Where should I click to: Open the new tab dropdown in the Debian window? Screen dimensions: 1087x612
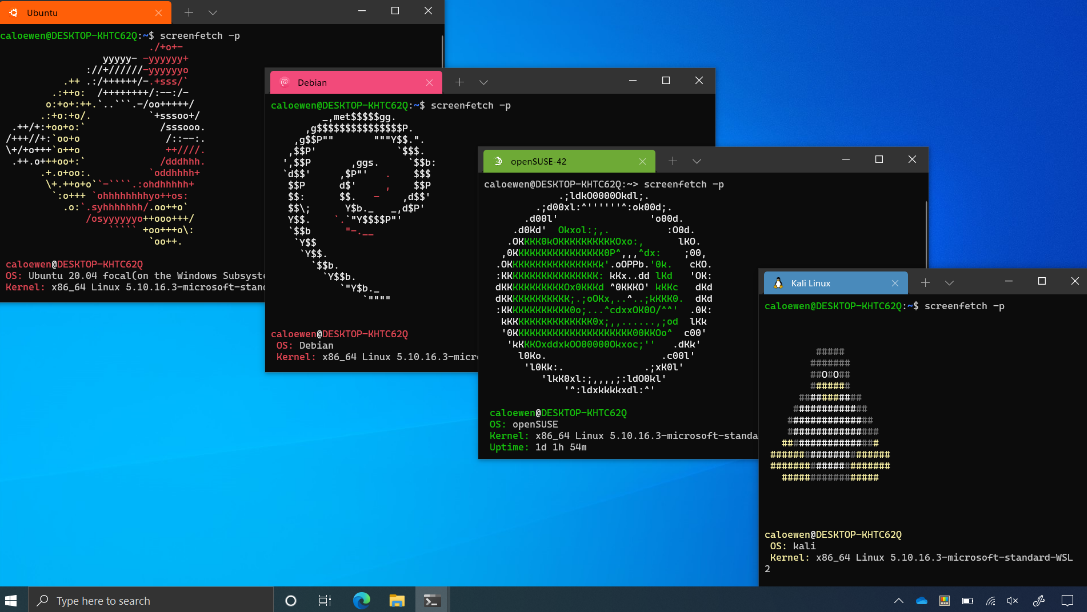tap(484, 82)
